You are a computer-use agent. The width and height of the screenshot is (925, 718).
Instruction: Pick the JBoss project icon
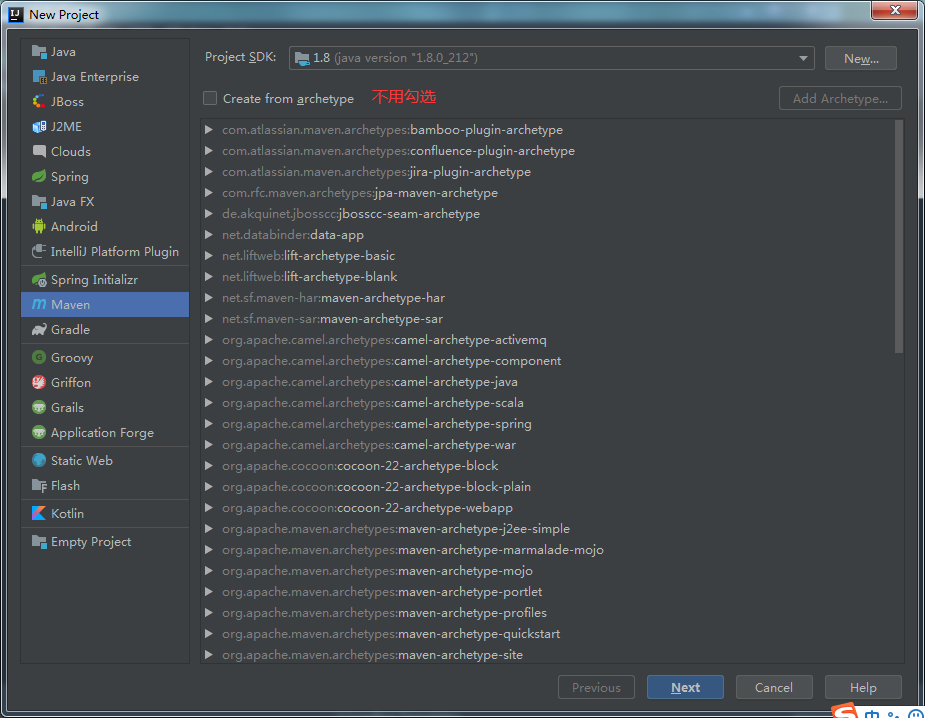tap(39, 101)
